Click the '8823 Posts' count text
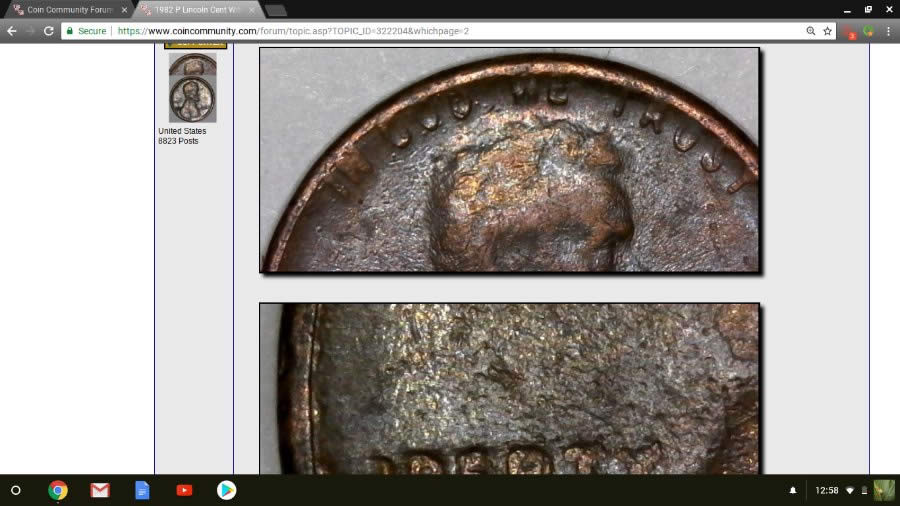900x506 pixels. (178, 141)
